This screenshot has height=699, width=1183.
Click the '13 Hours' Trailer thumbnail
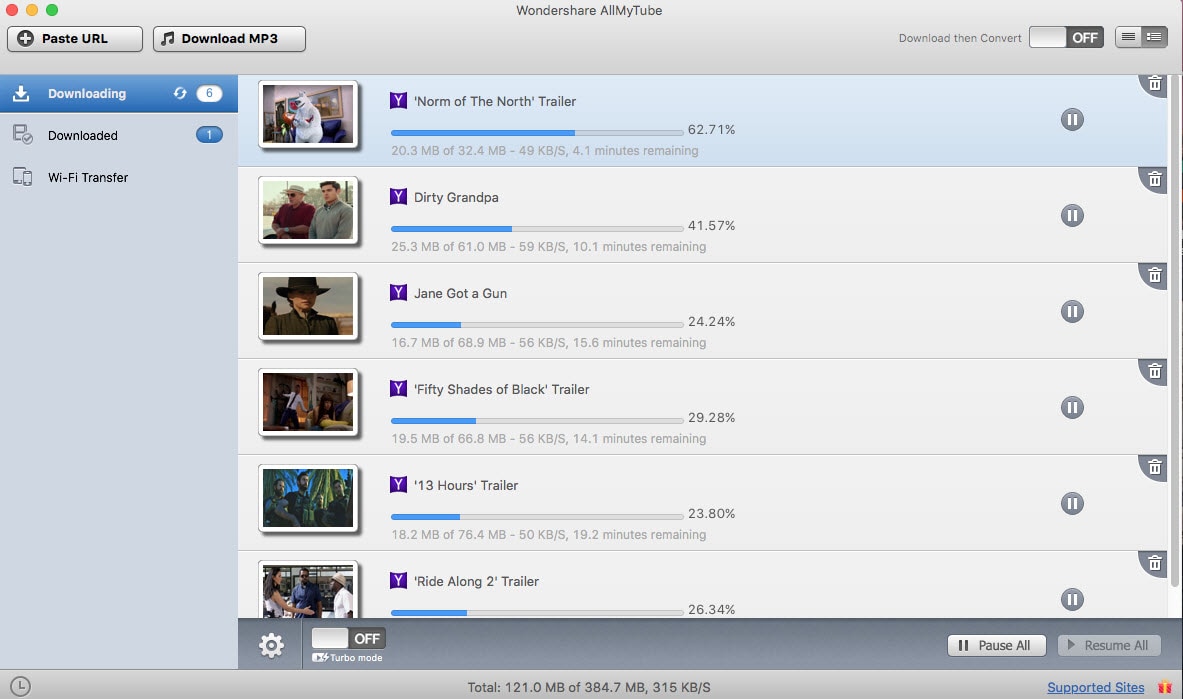coord(308,498)
